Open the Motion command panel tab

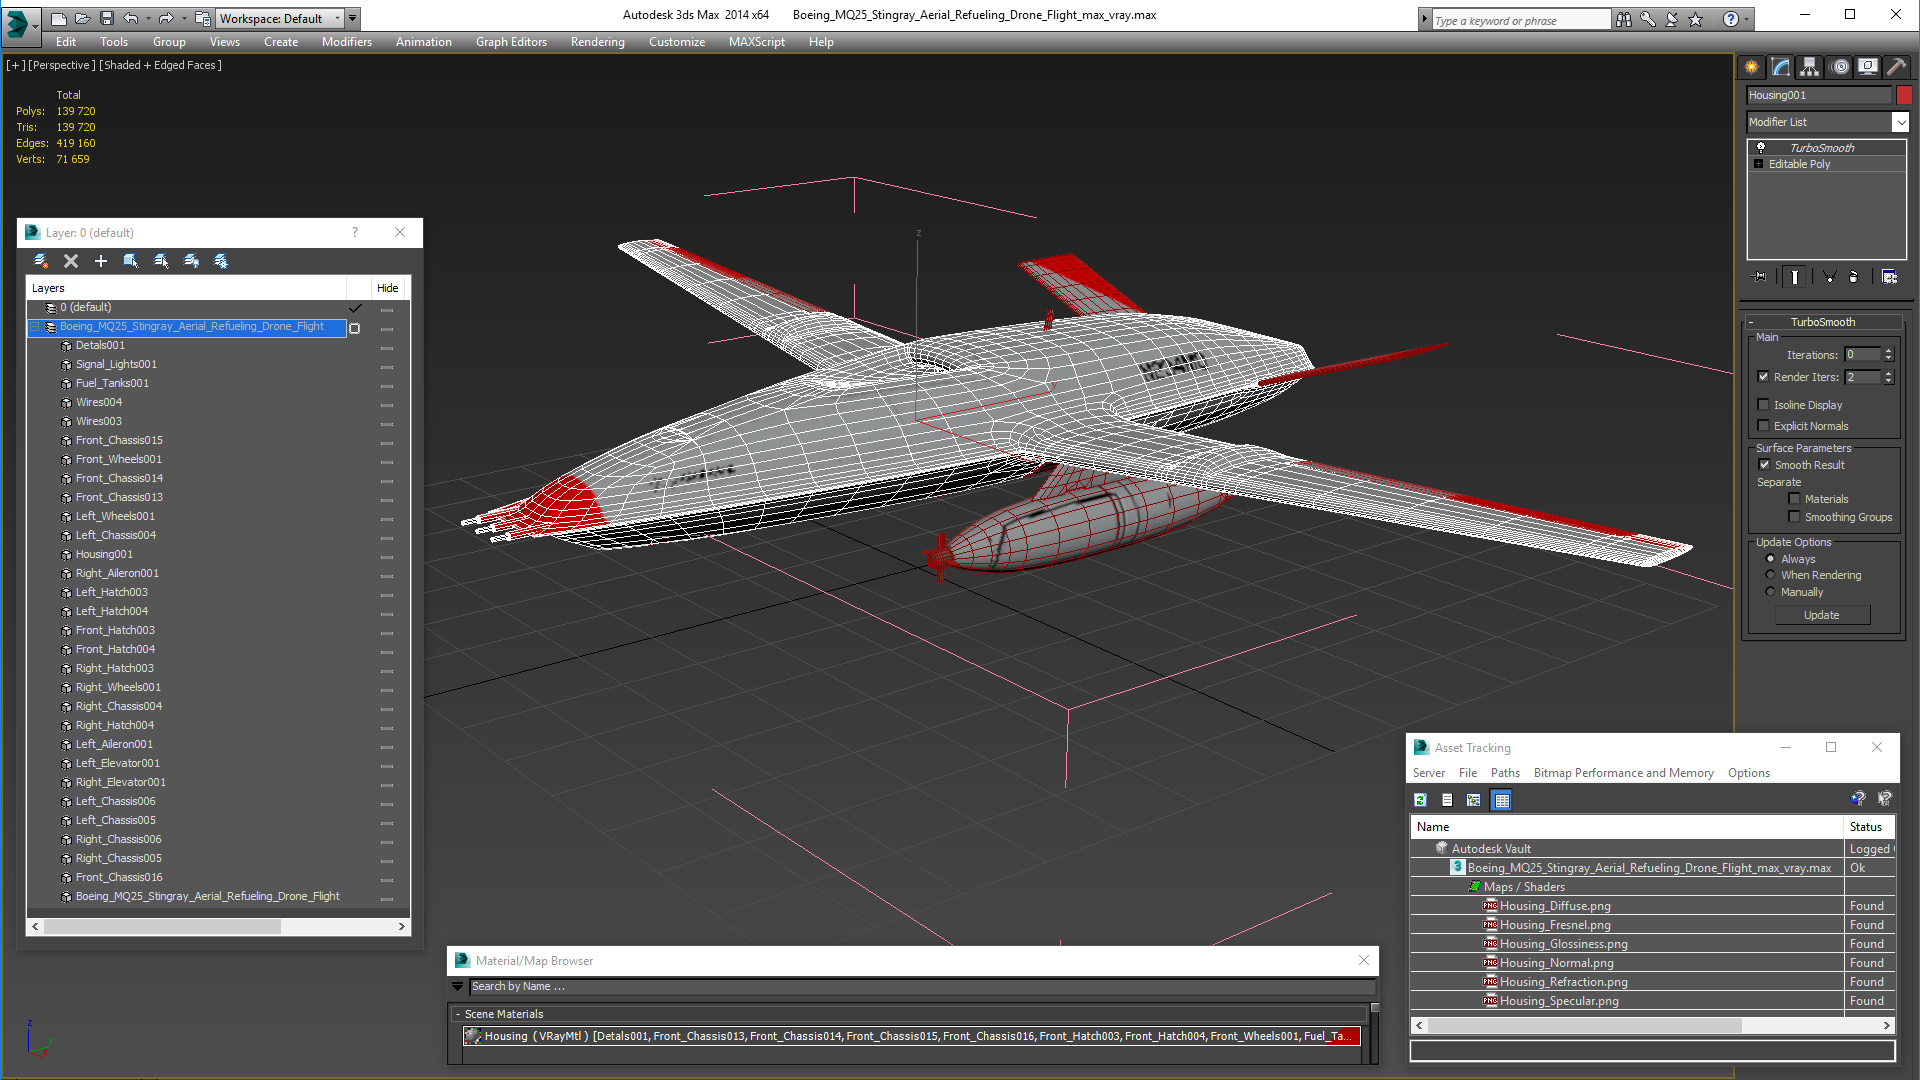1840,67
